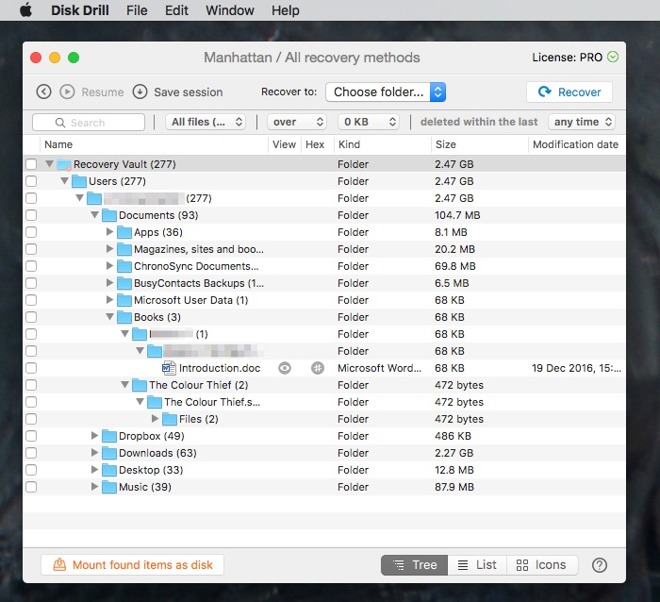Open the Apple menu
The height and width of the screenshot is (602, 660).
tap(26, 10)
